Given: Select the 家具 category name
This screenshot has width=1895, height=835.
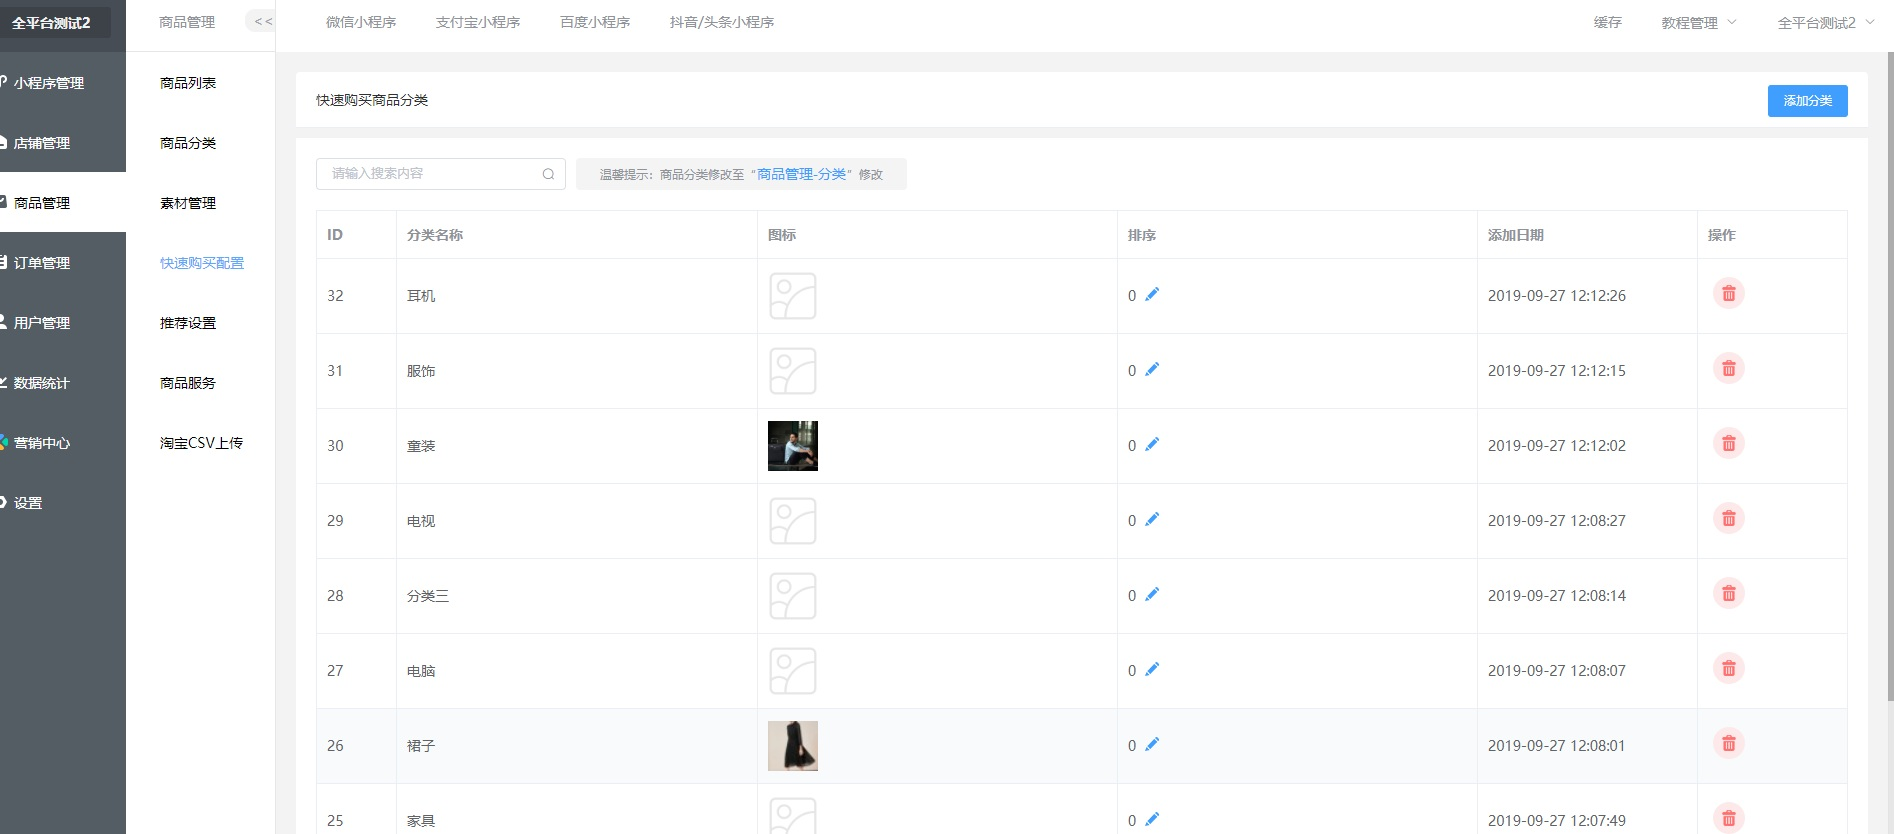Looking at the screenshot, I should click(x=421, y=821).
